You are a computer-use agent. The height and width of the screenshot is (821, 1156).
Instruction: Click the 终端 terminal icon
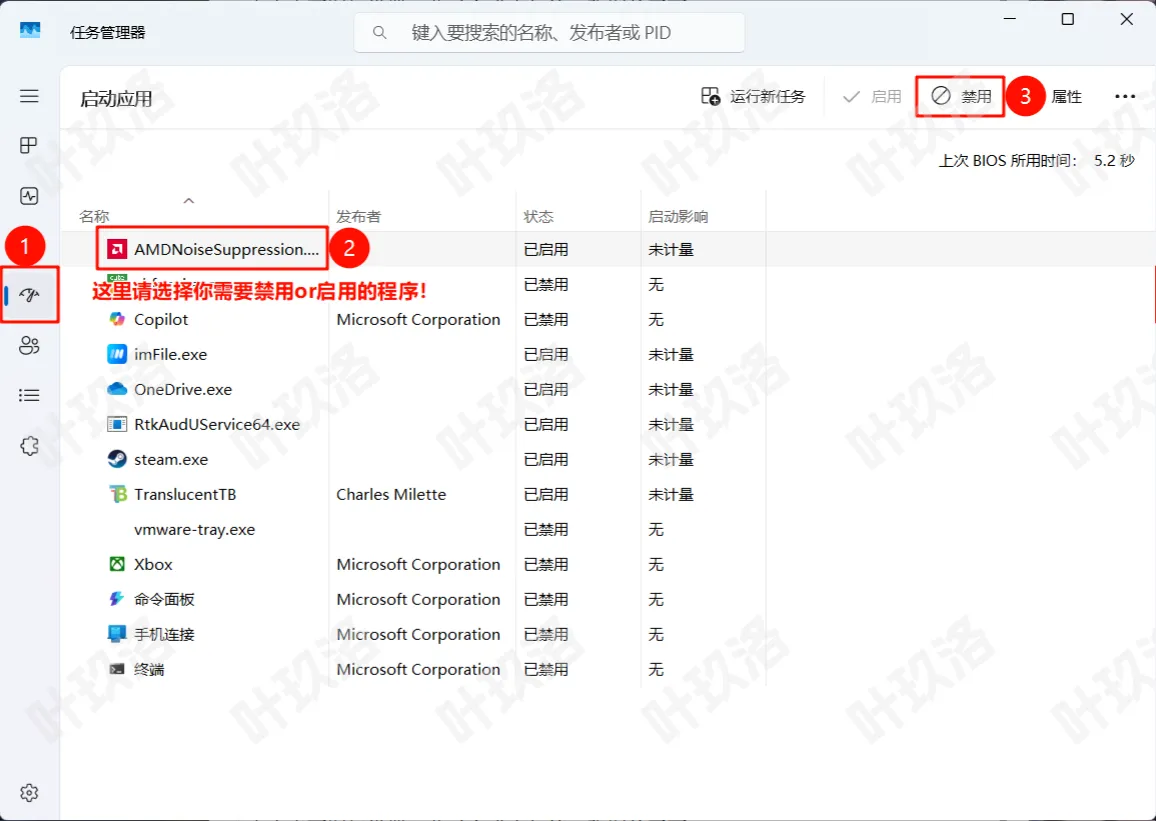tap(116, 669)
